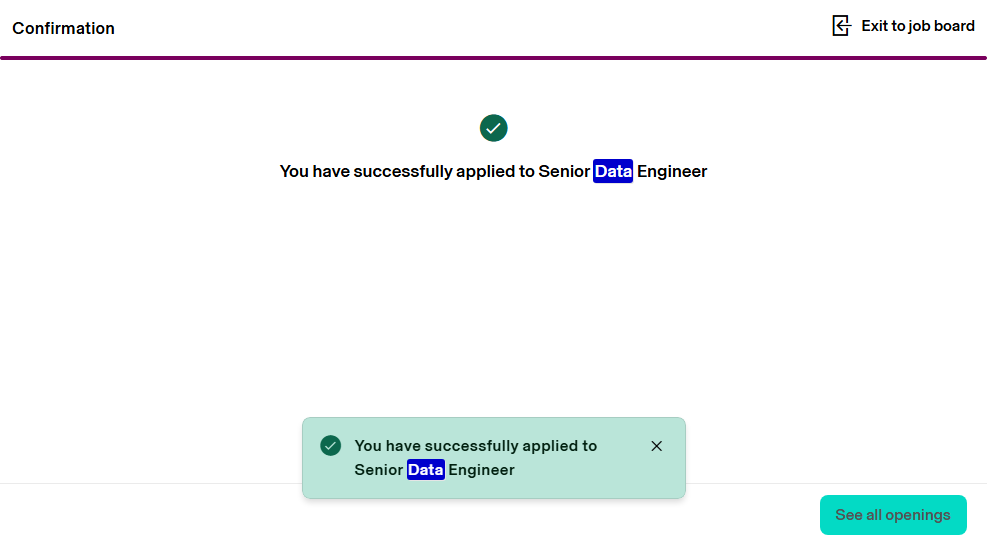Click "applied to" in the main message
The height and width of the screenshot is (547, 987).
(495, 171)
